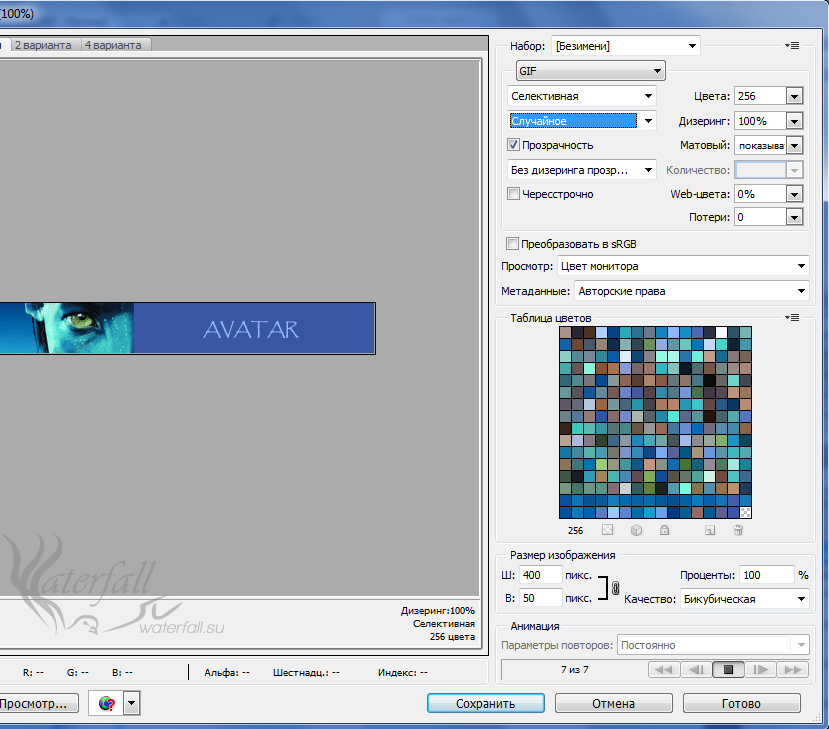Switch to the 4 варианта tab
This screenshot has width=829, height=729.
tap(113, 45)
